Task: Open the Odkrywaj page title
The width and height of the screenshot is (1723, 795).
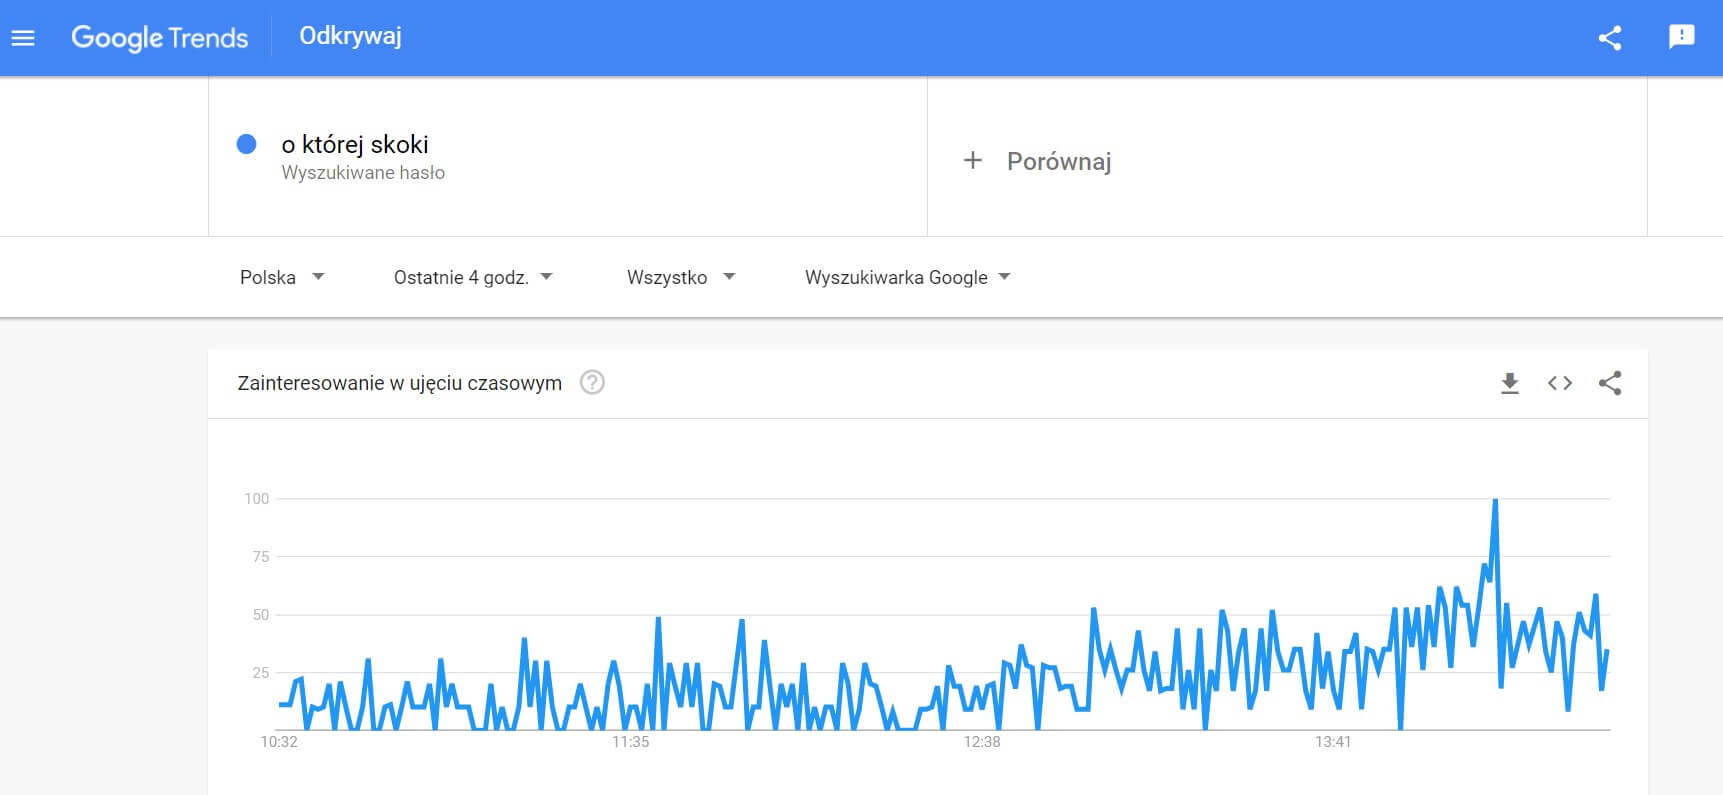Action: [349, 36]
